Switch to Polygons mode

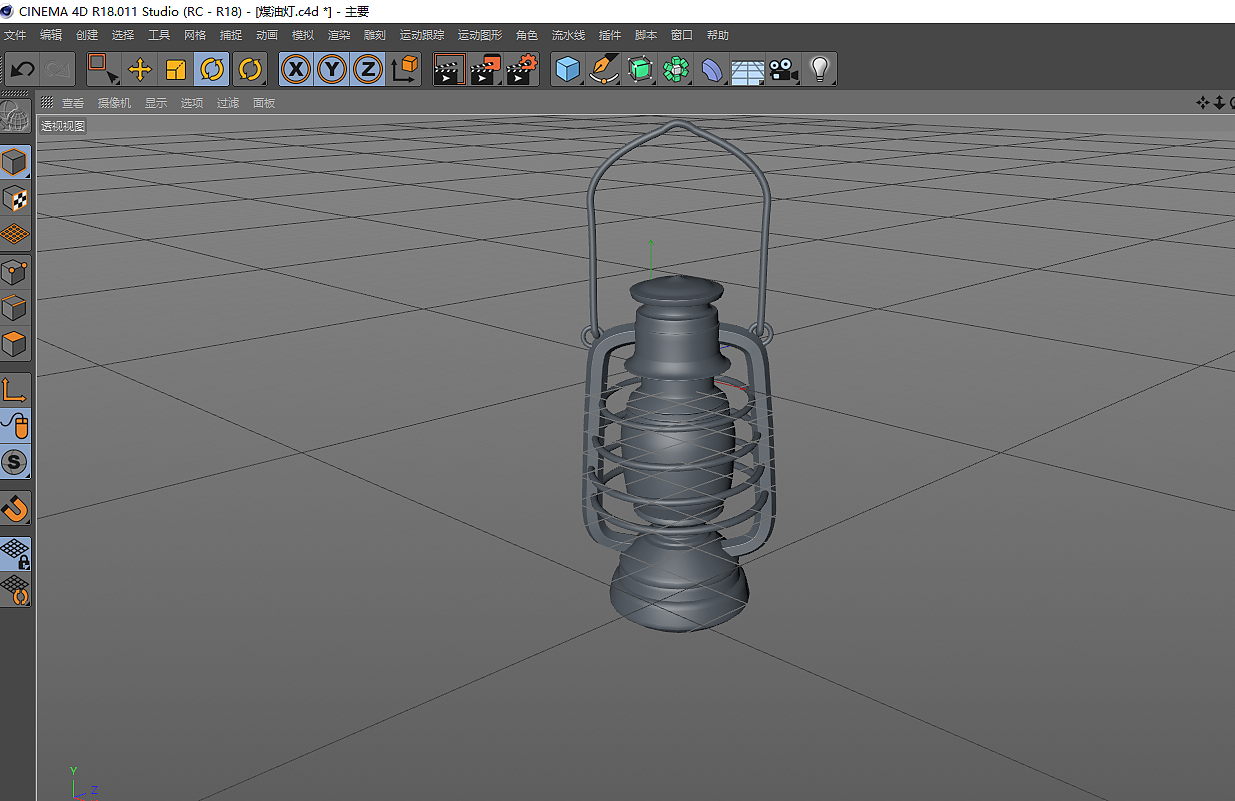(15, 343)
